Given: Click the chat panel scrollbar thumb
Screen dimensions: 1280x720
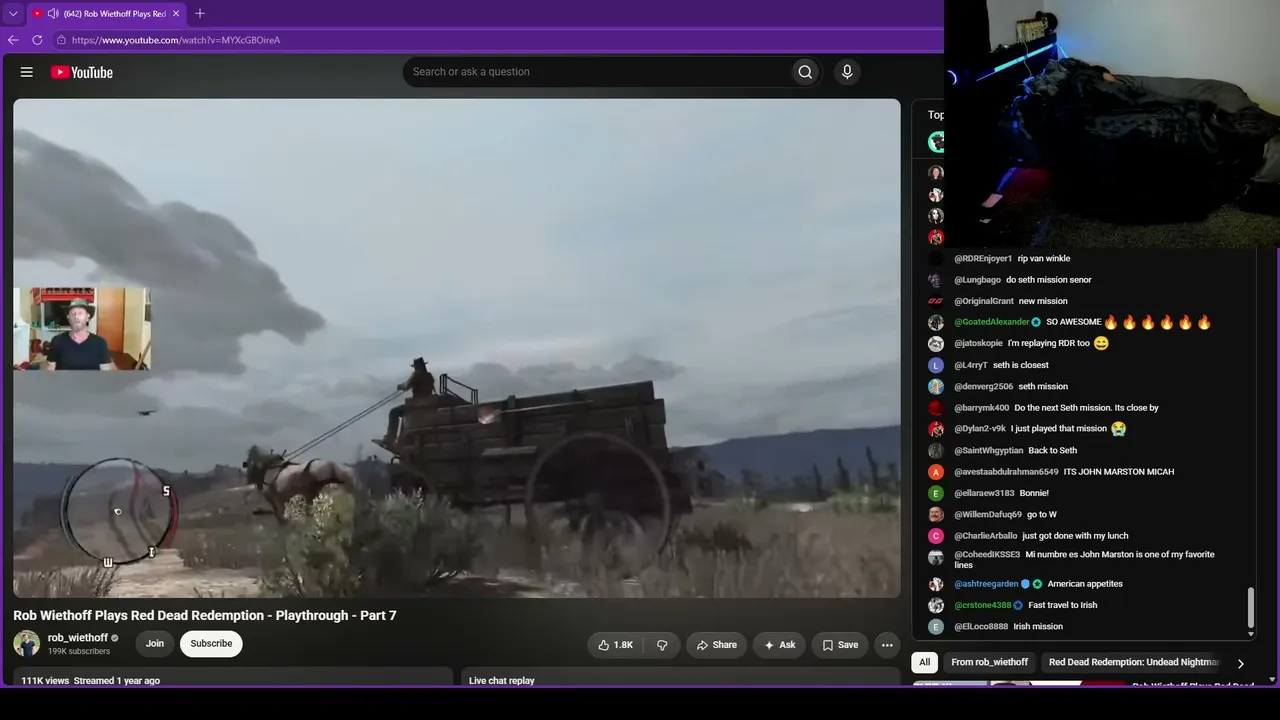Looking at the screenshot, I should point(1250,610).
